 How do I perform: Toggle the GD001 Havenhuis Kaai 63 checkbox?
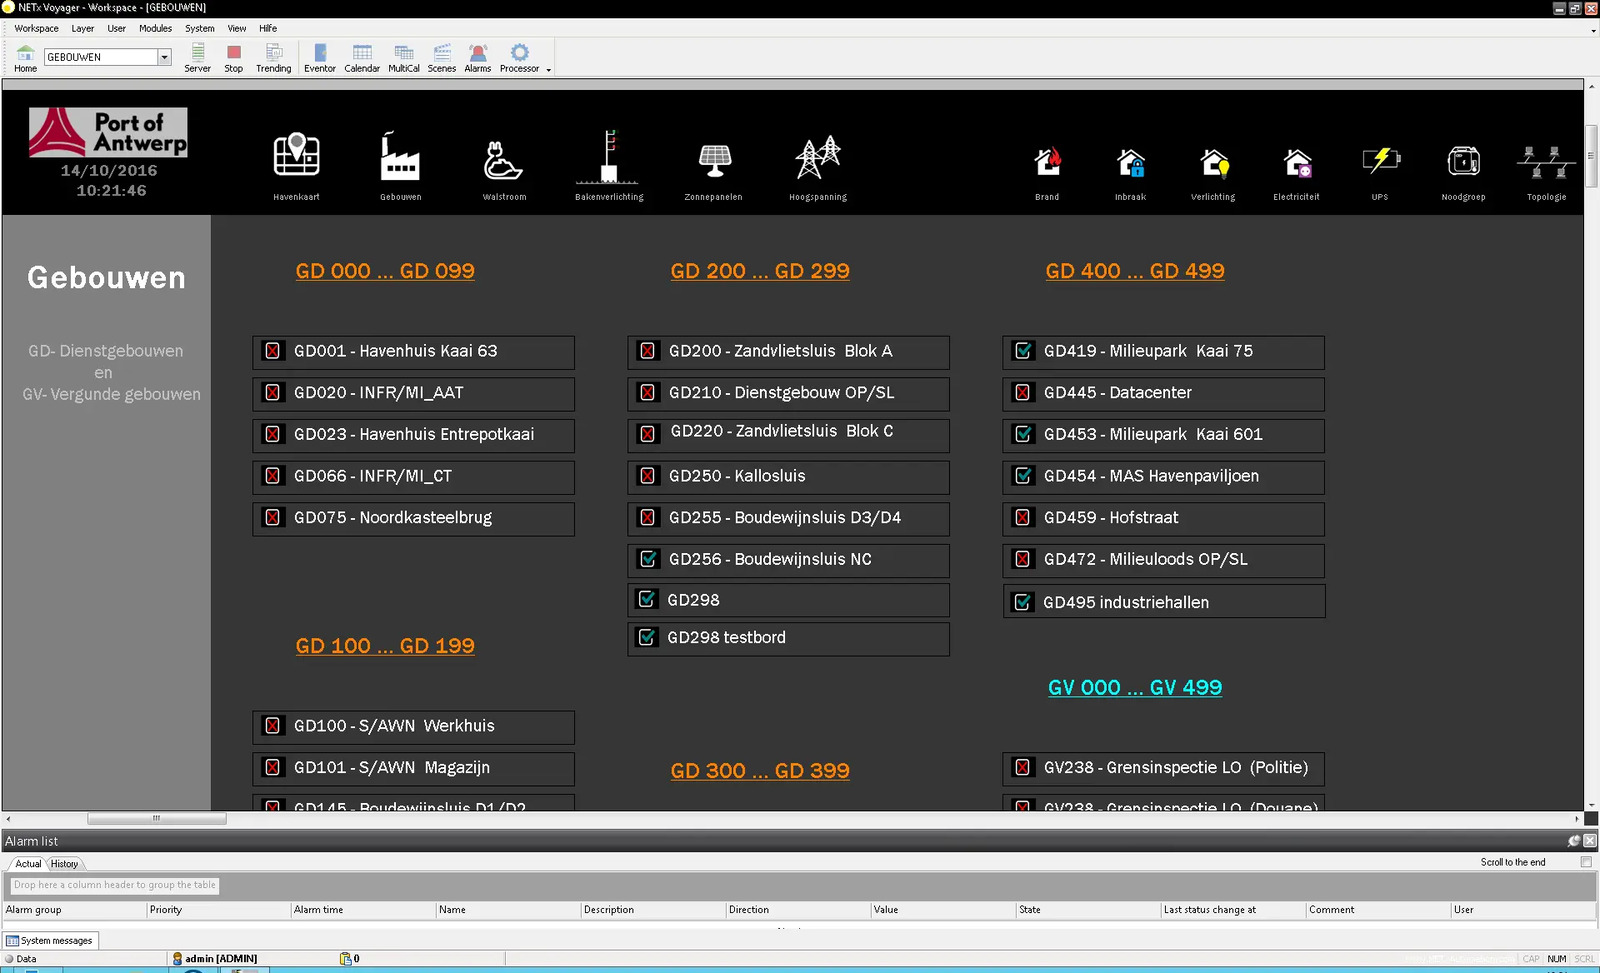[272, 351]
